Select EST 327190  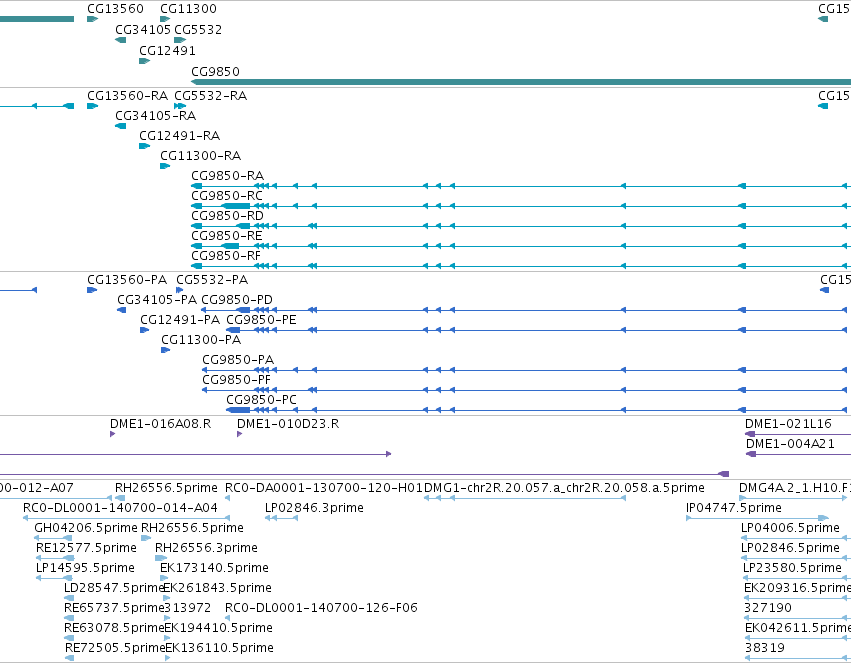(x=768, y=609)
